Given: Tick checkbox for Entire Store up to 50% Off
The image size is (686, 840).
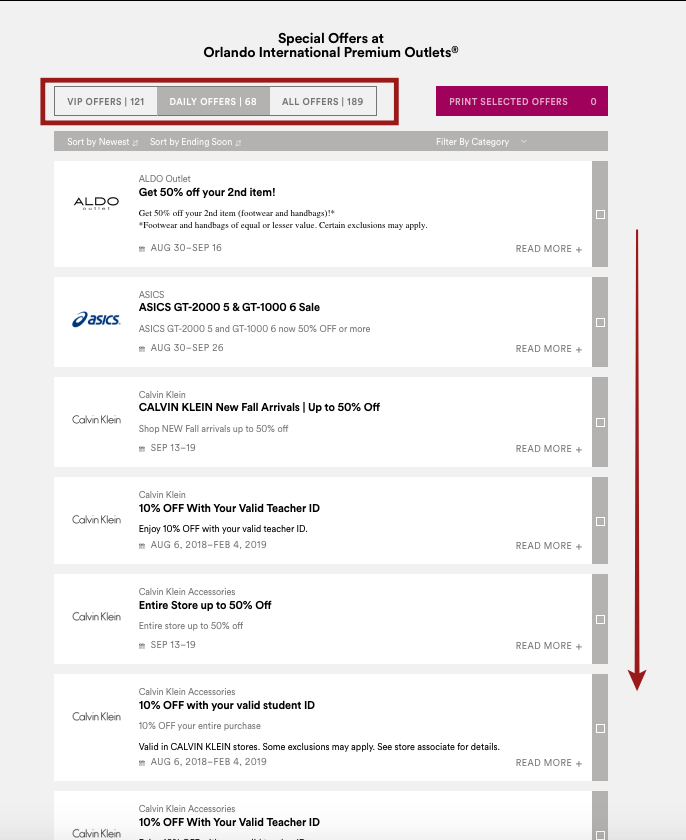Looking at the screenshot, I should pos(600,619).
